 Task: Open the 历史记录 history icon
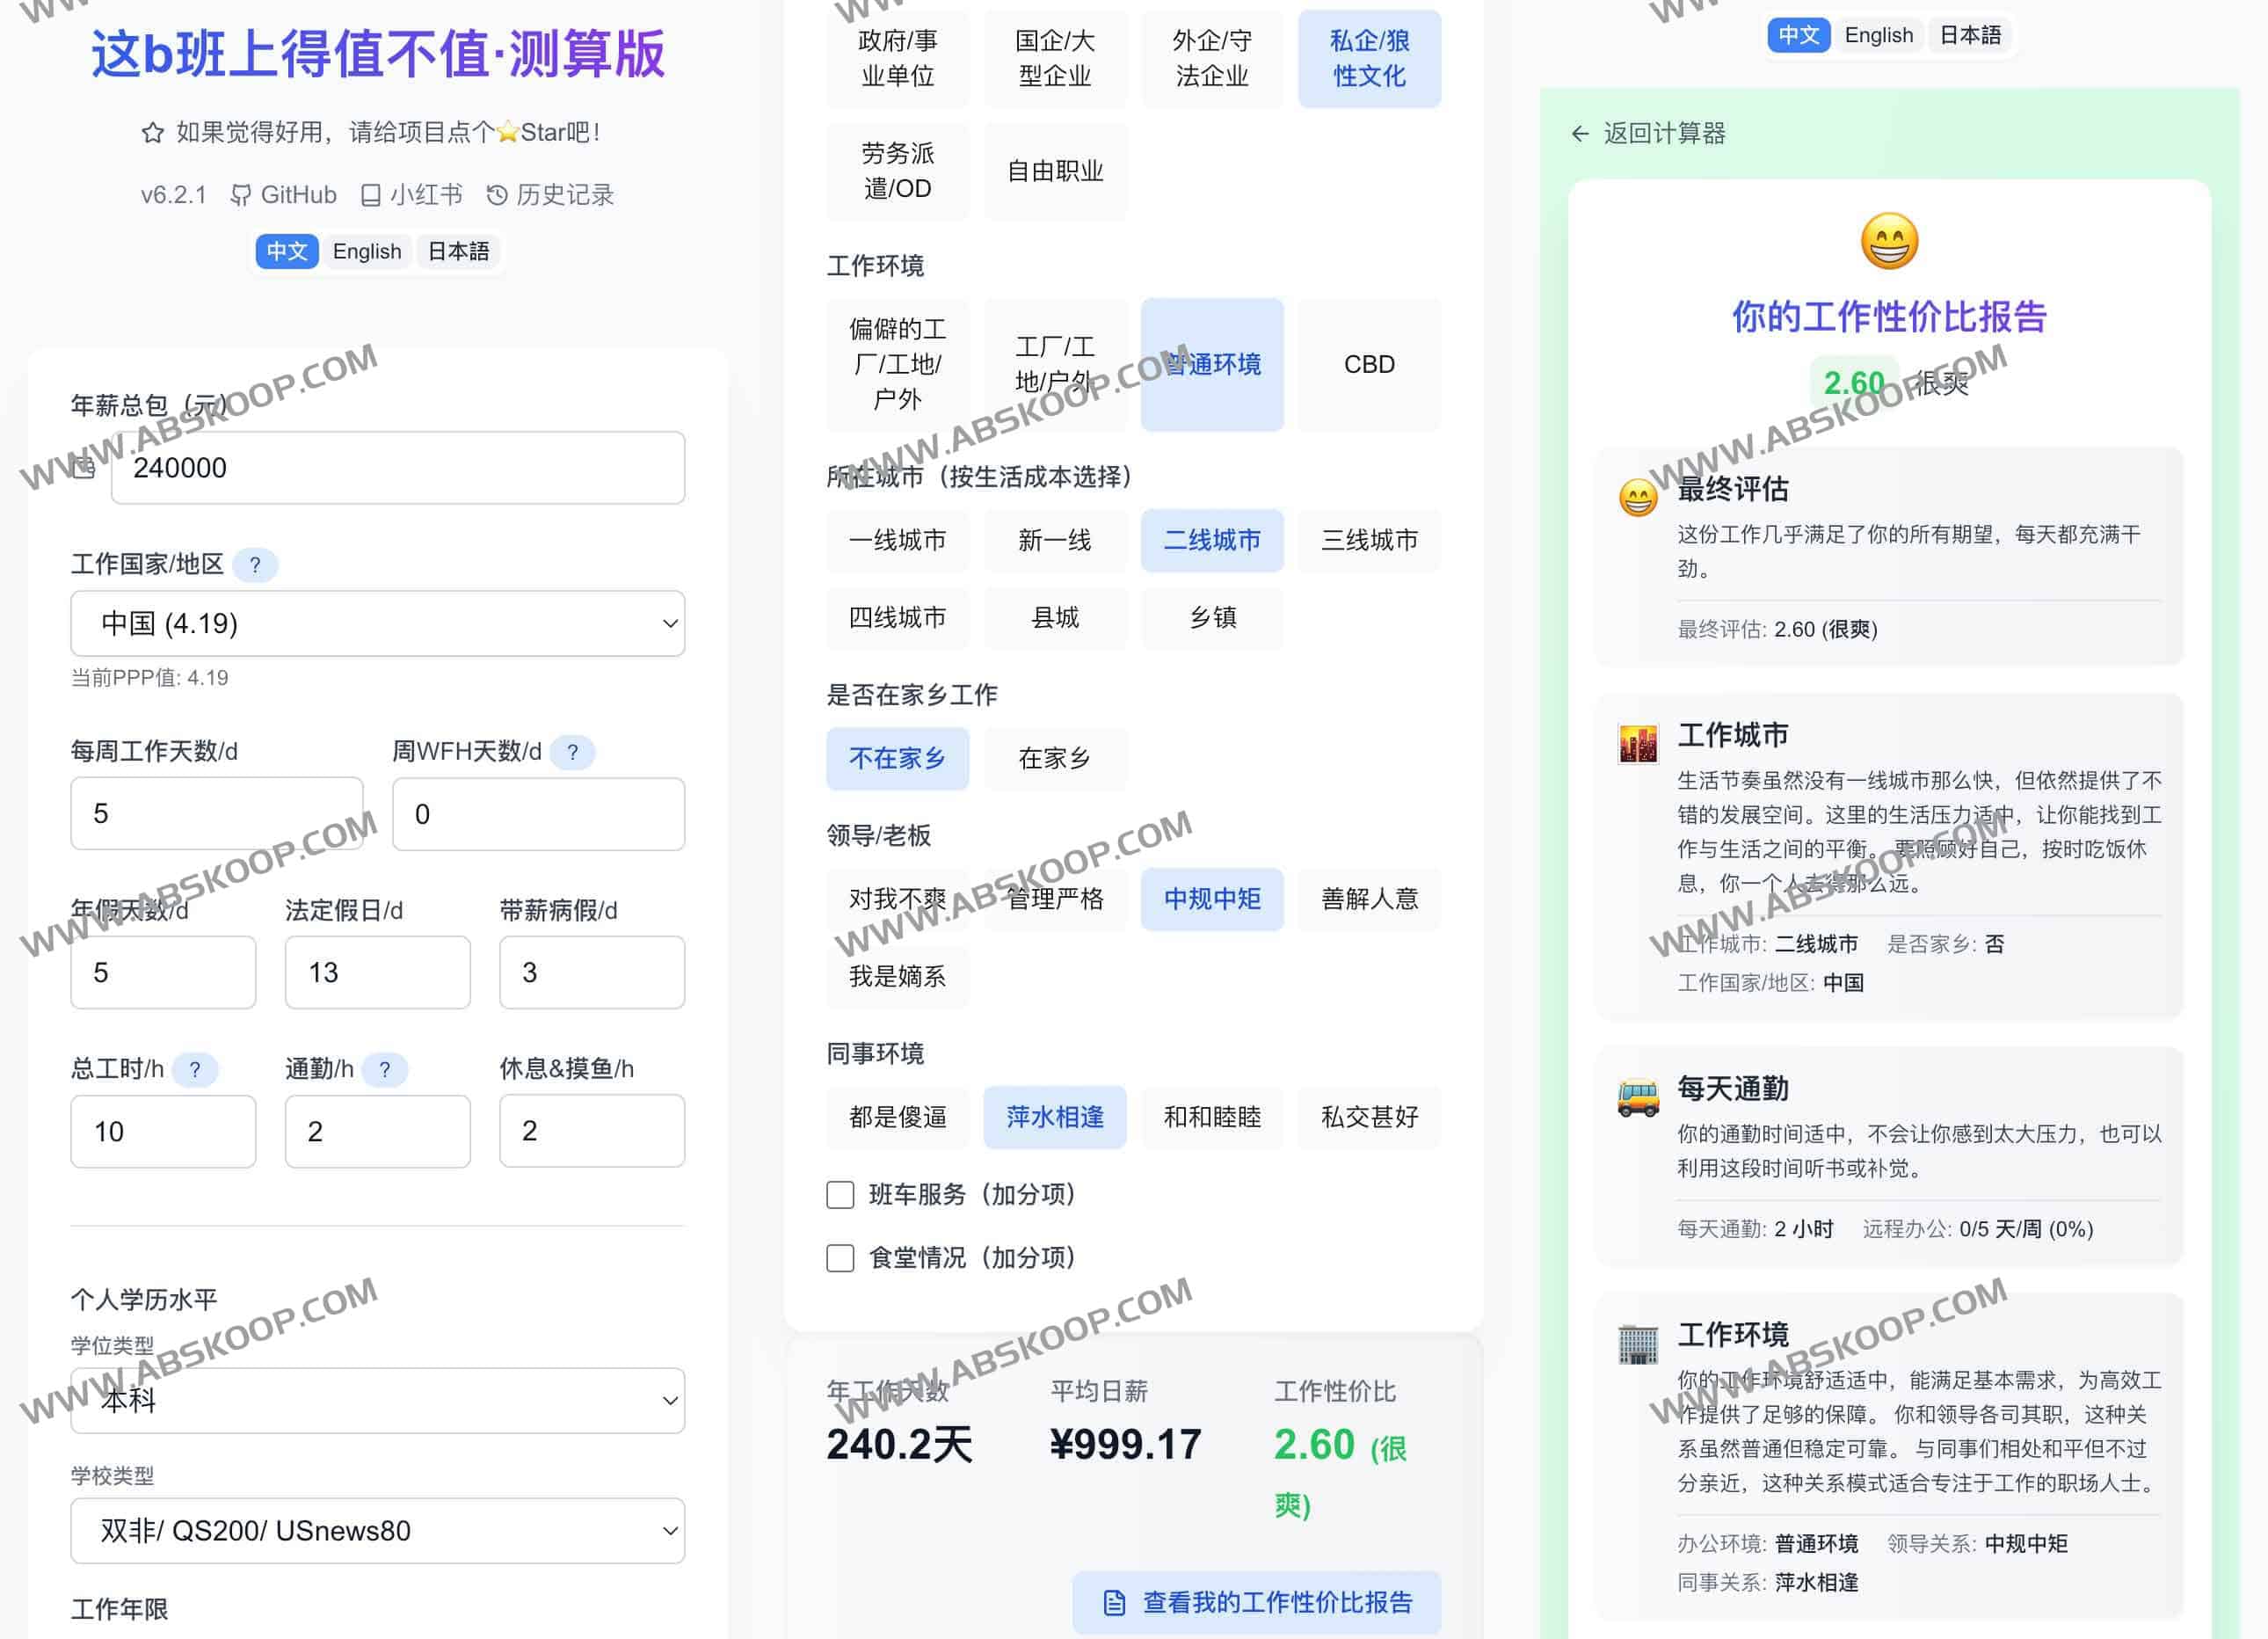pyautogui.click(x=496, y=195)
